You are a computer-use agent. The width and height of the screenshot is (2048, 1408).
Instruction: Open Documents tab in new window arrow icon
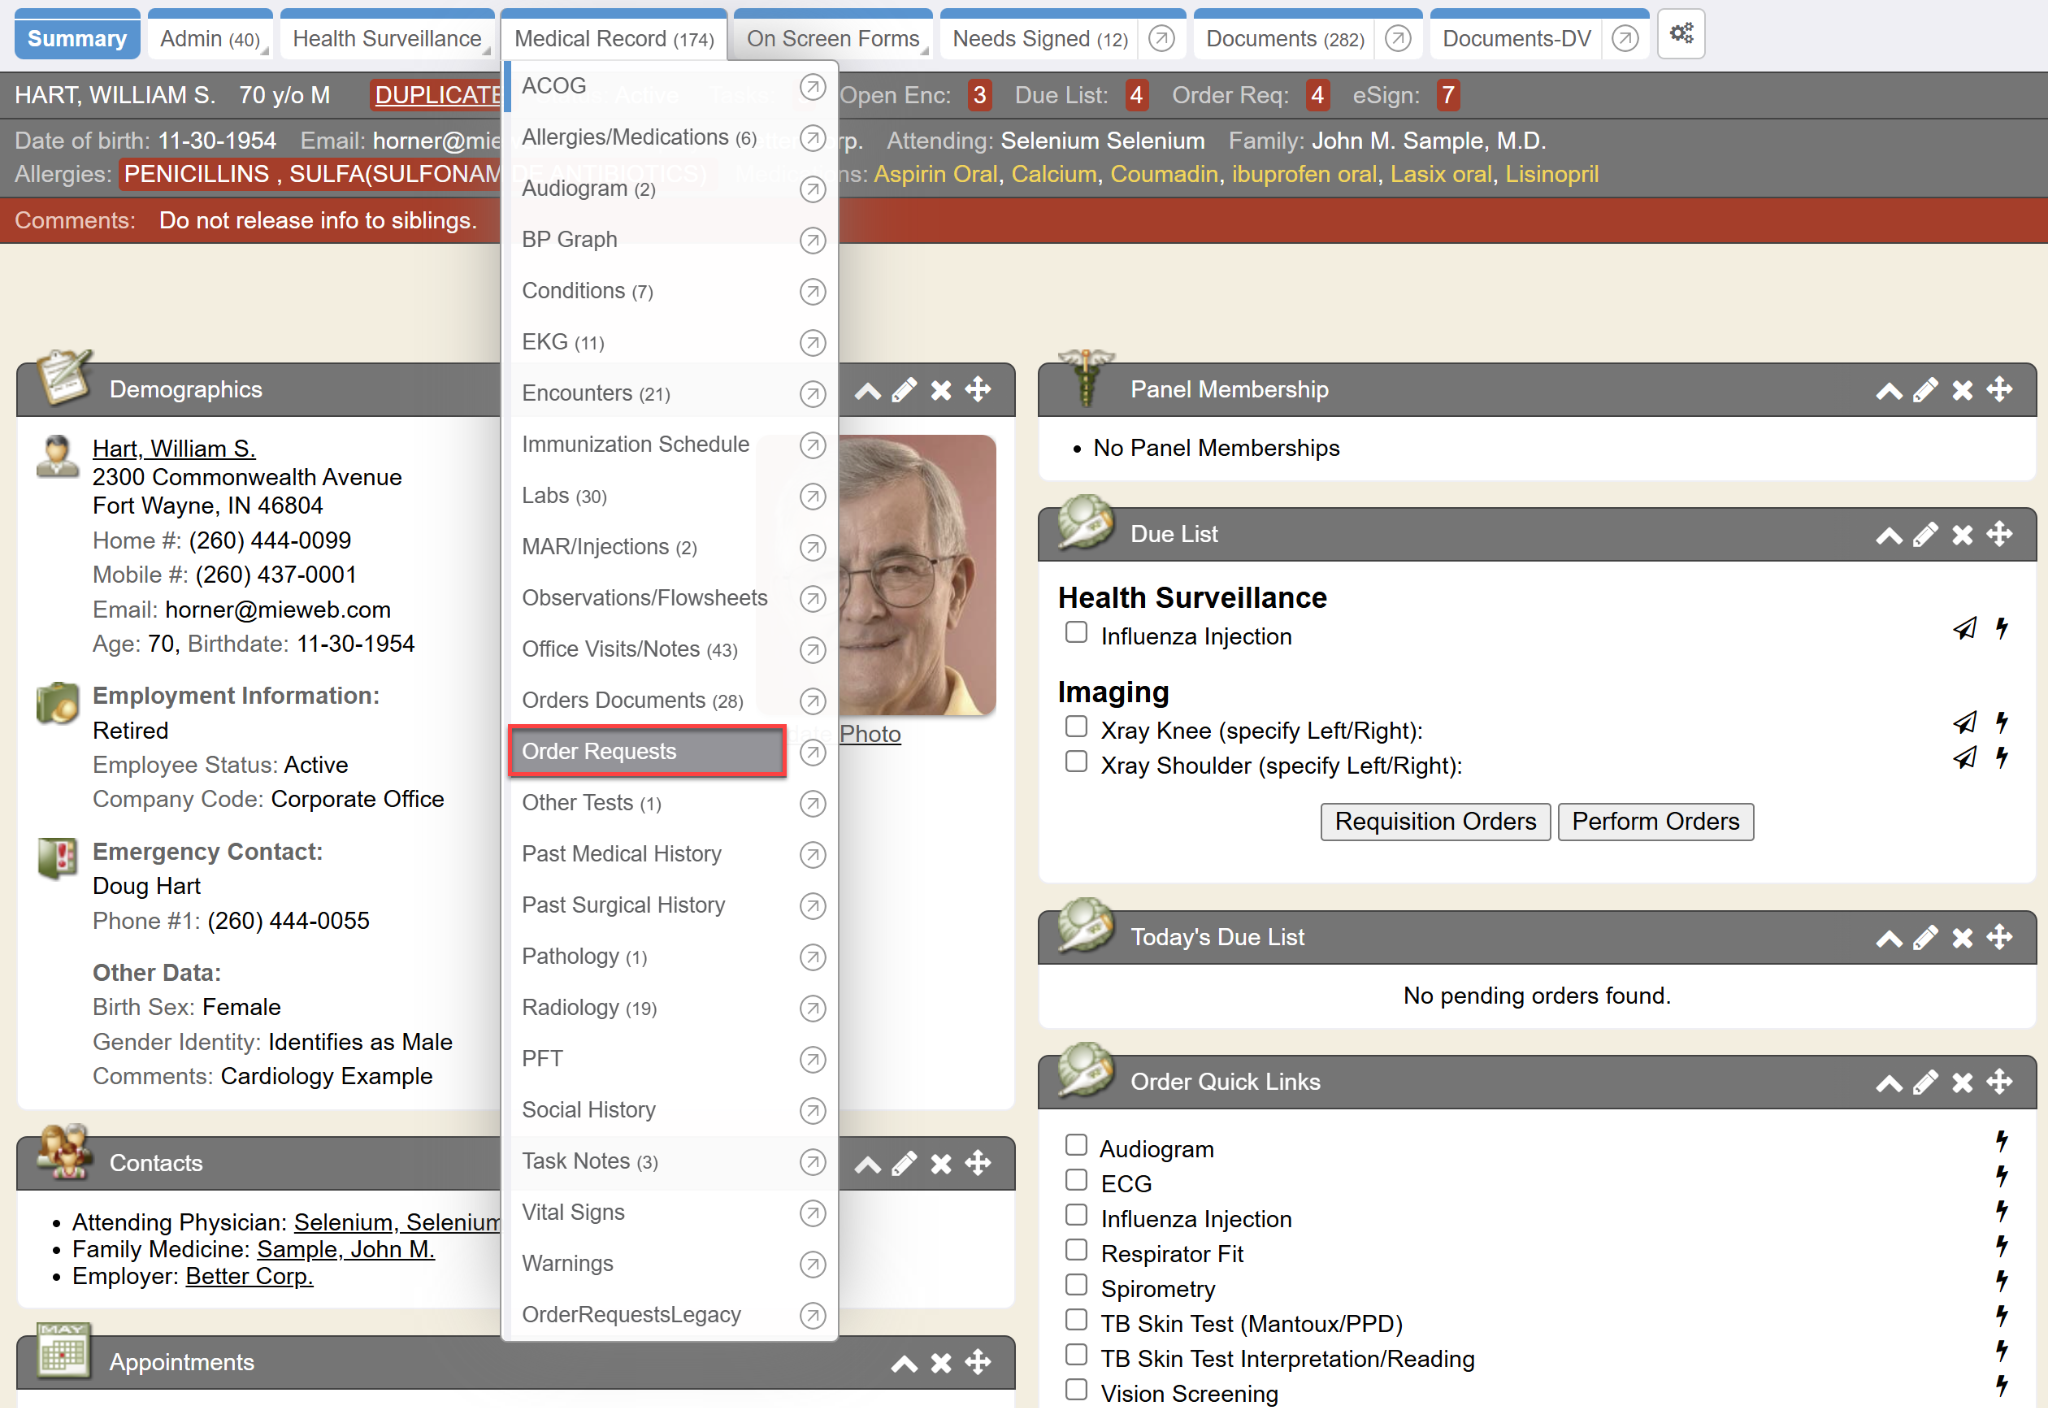pos(1398,39)
